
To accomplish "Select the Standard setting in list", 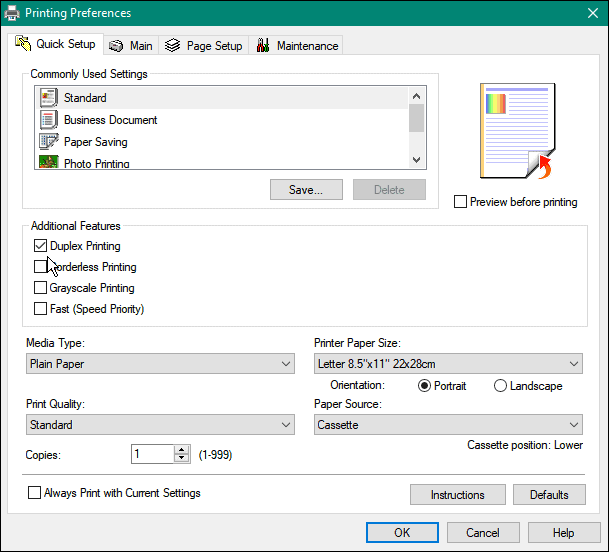I will pyautogui.click(x=222, y=98).
